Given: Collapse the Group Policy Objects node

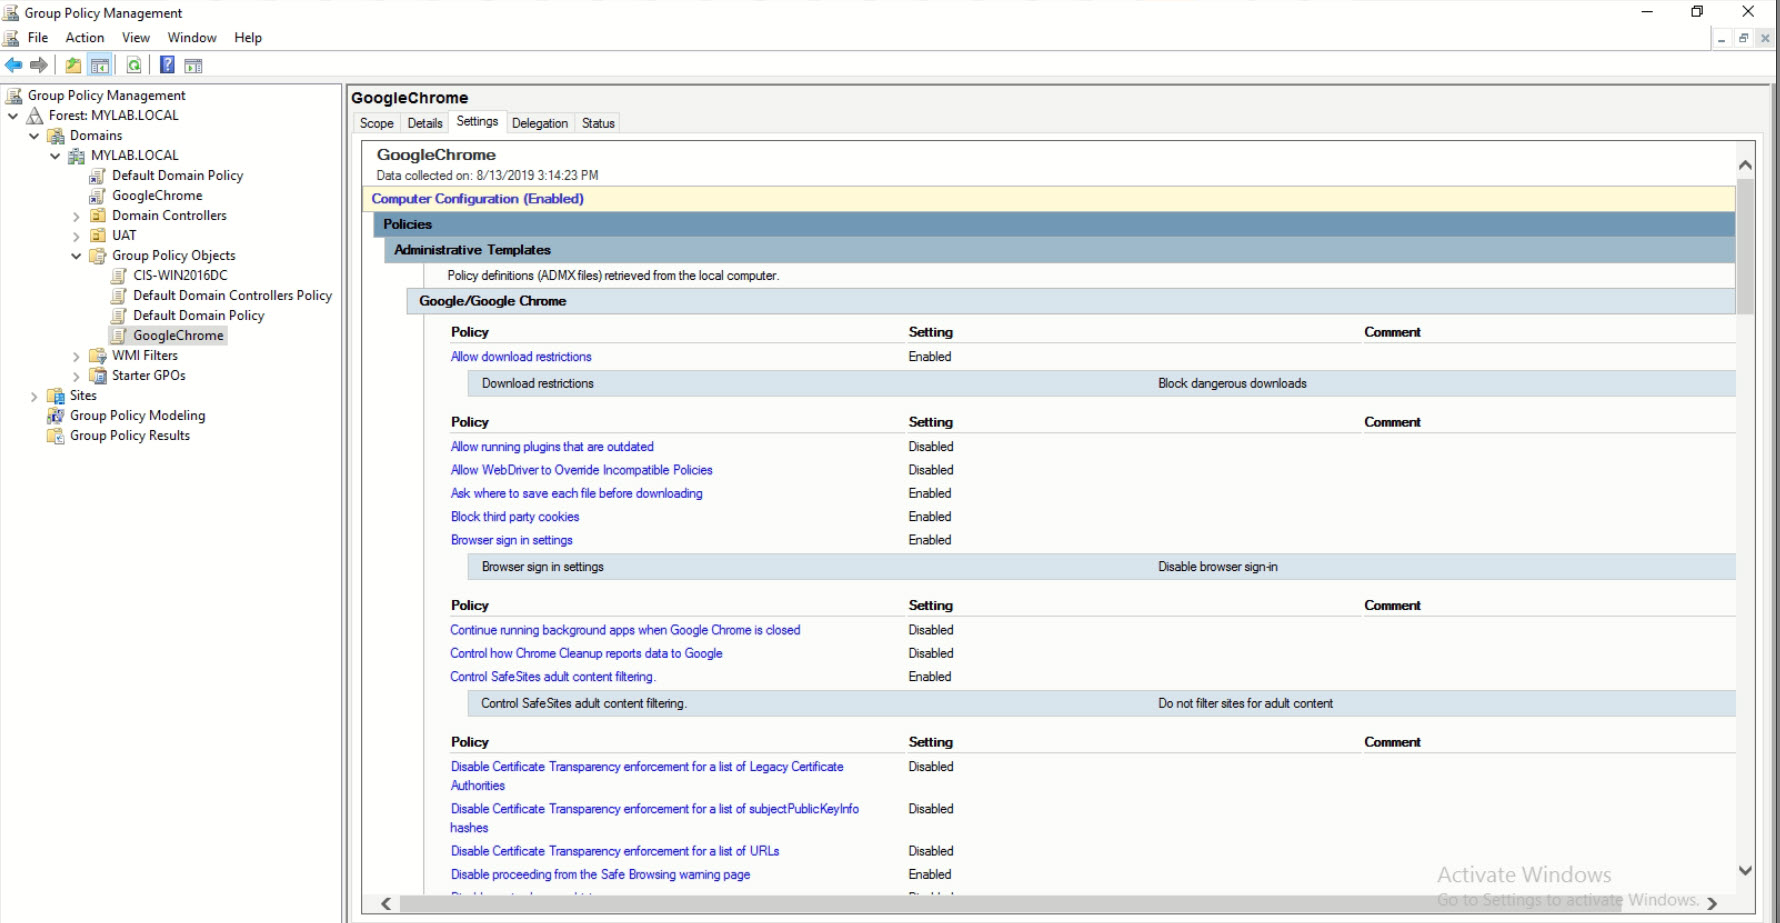Looking at the screenshot, I should (x=76, y=256).
